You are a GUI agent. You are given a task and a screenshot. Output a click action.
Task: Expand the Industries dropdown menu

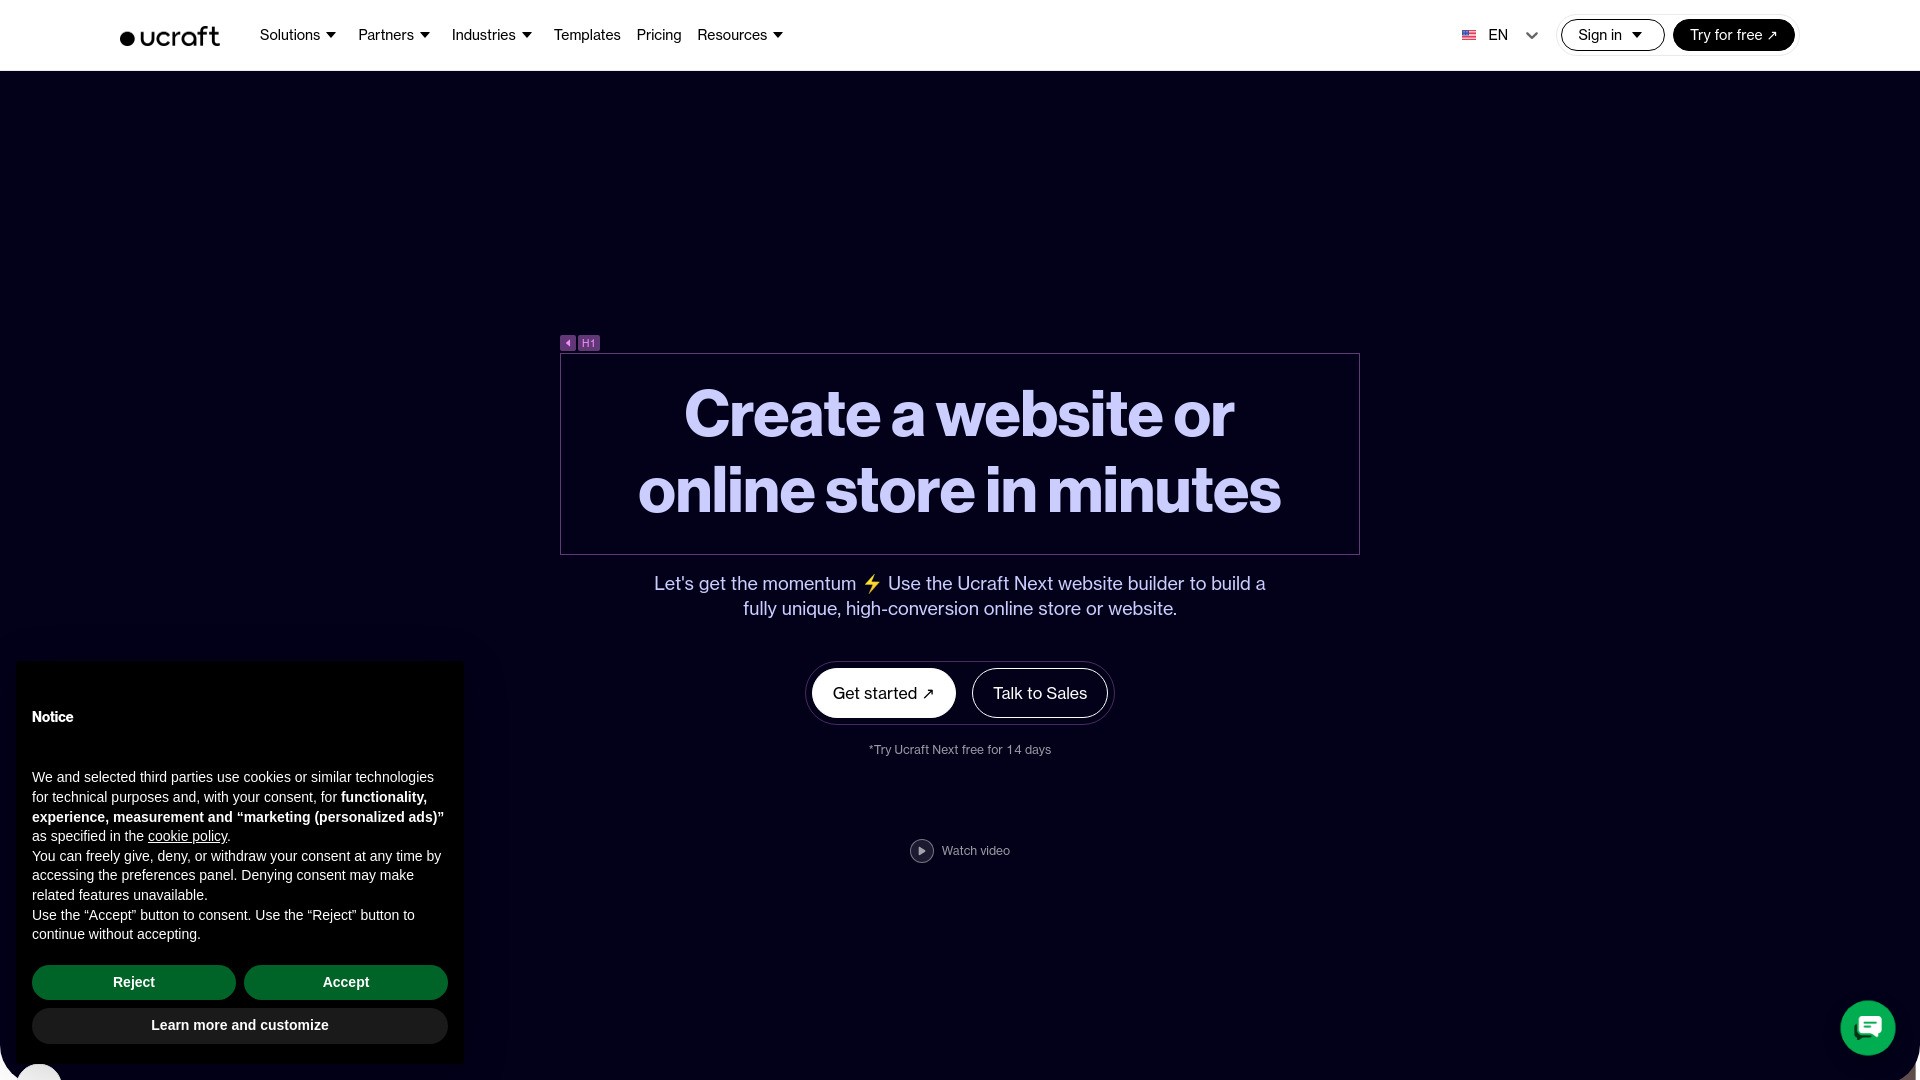(x=492, y=35)
